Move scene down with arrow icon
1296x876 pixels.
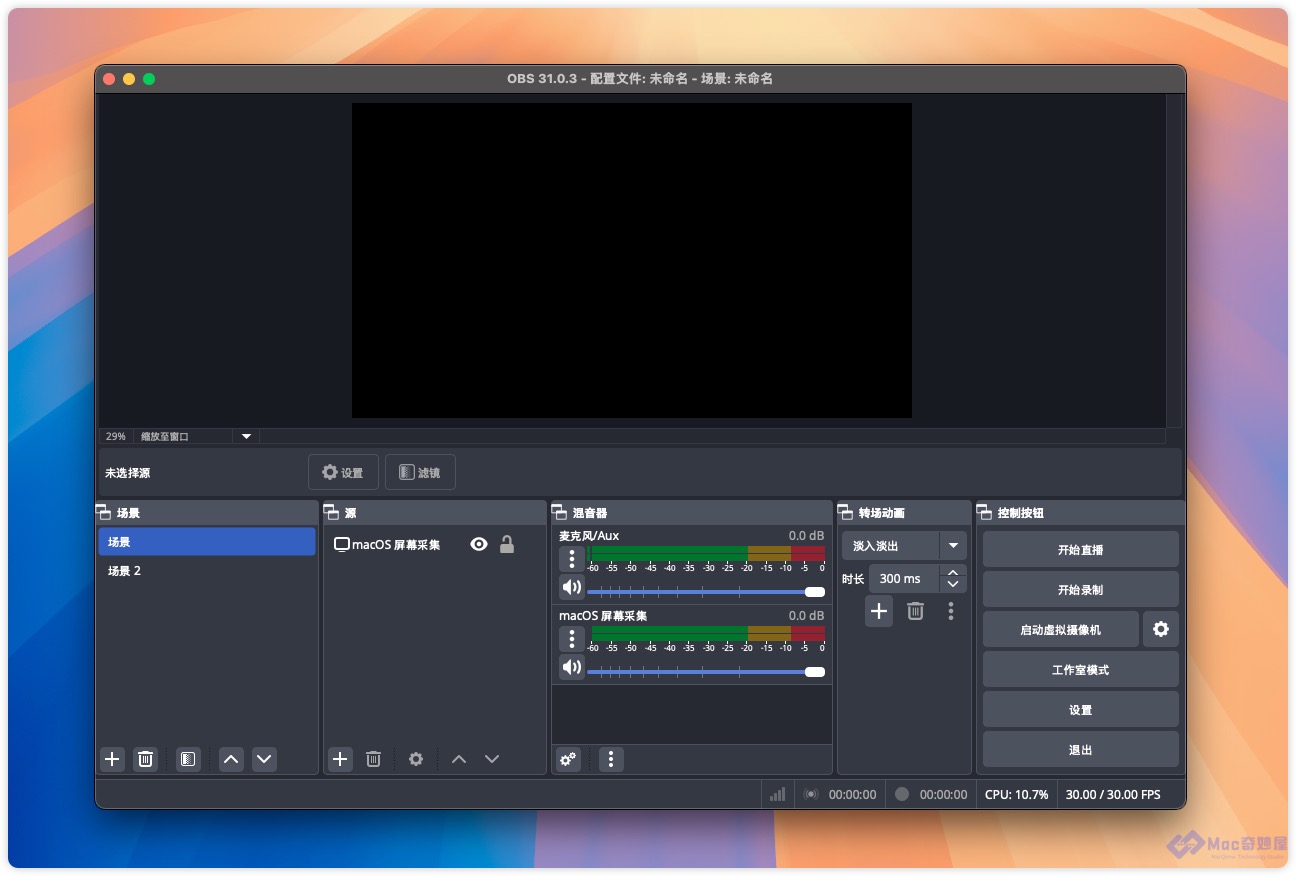point(264,759)
